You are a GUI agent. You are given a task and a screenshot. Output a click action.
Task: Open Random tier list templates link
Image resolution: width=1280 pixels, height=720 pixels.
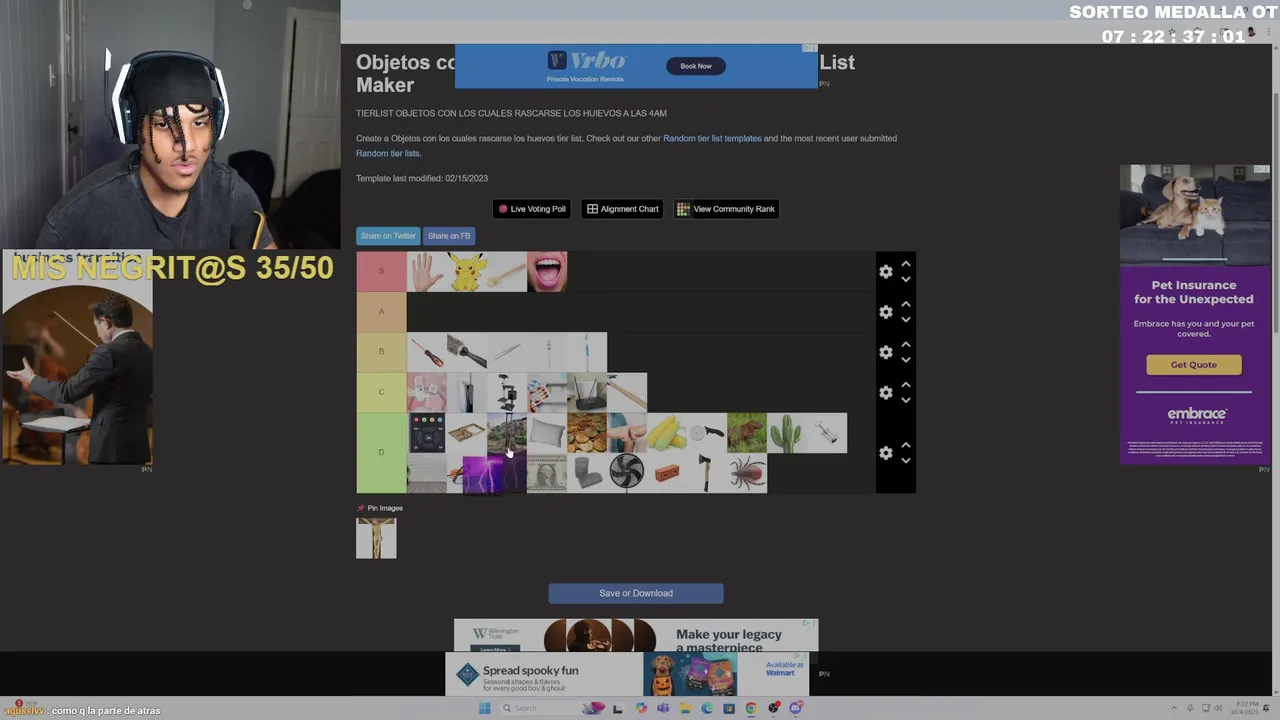(712, 138)
